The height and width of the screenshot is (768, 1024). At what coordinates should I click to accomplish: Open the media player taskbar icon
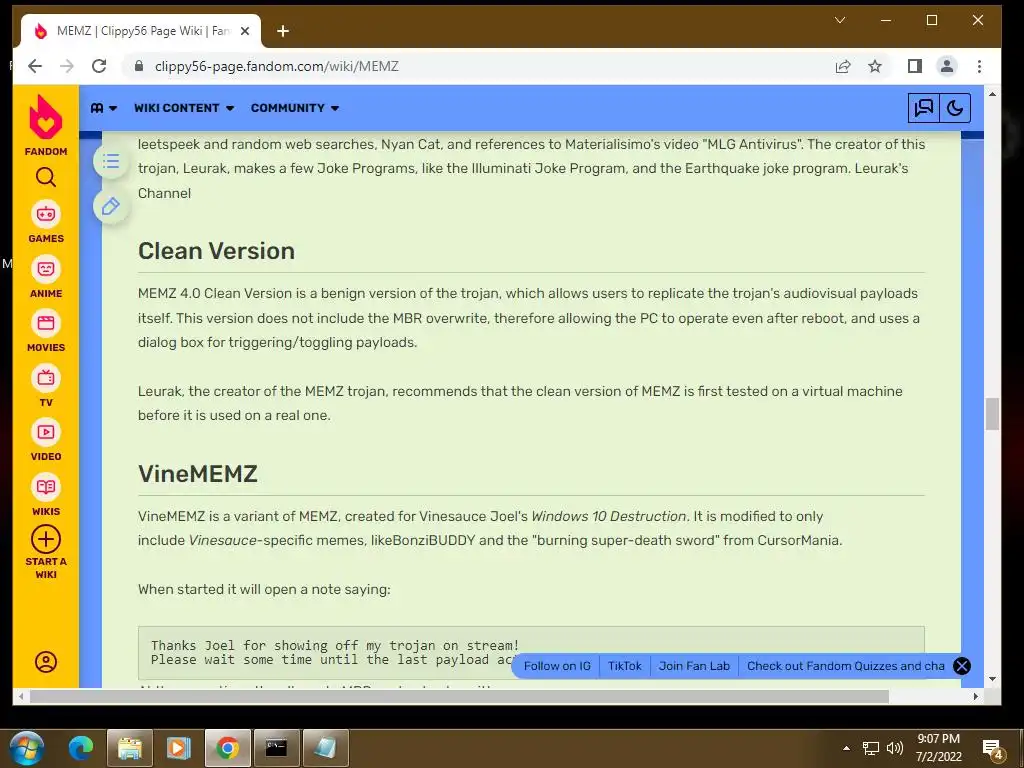pyautogui.click(x=178, y=748)
